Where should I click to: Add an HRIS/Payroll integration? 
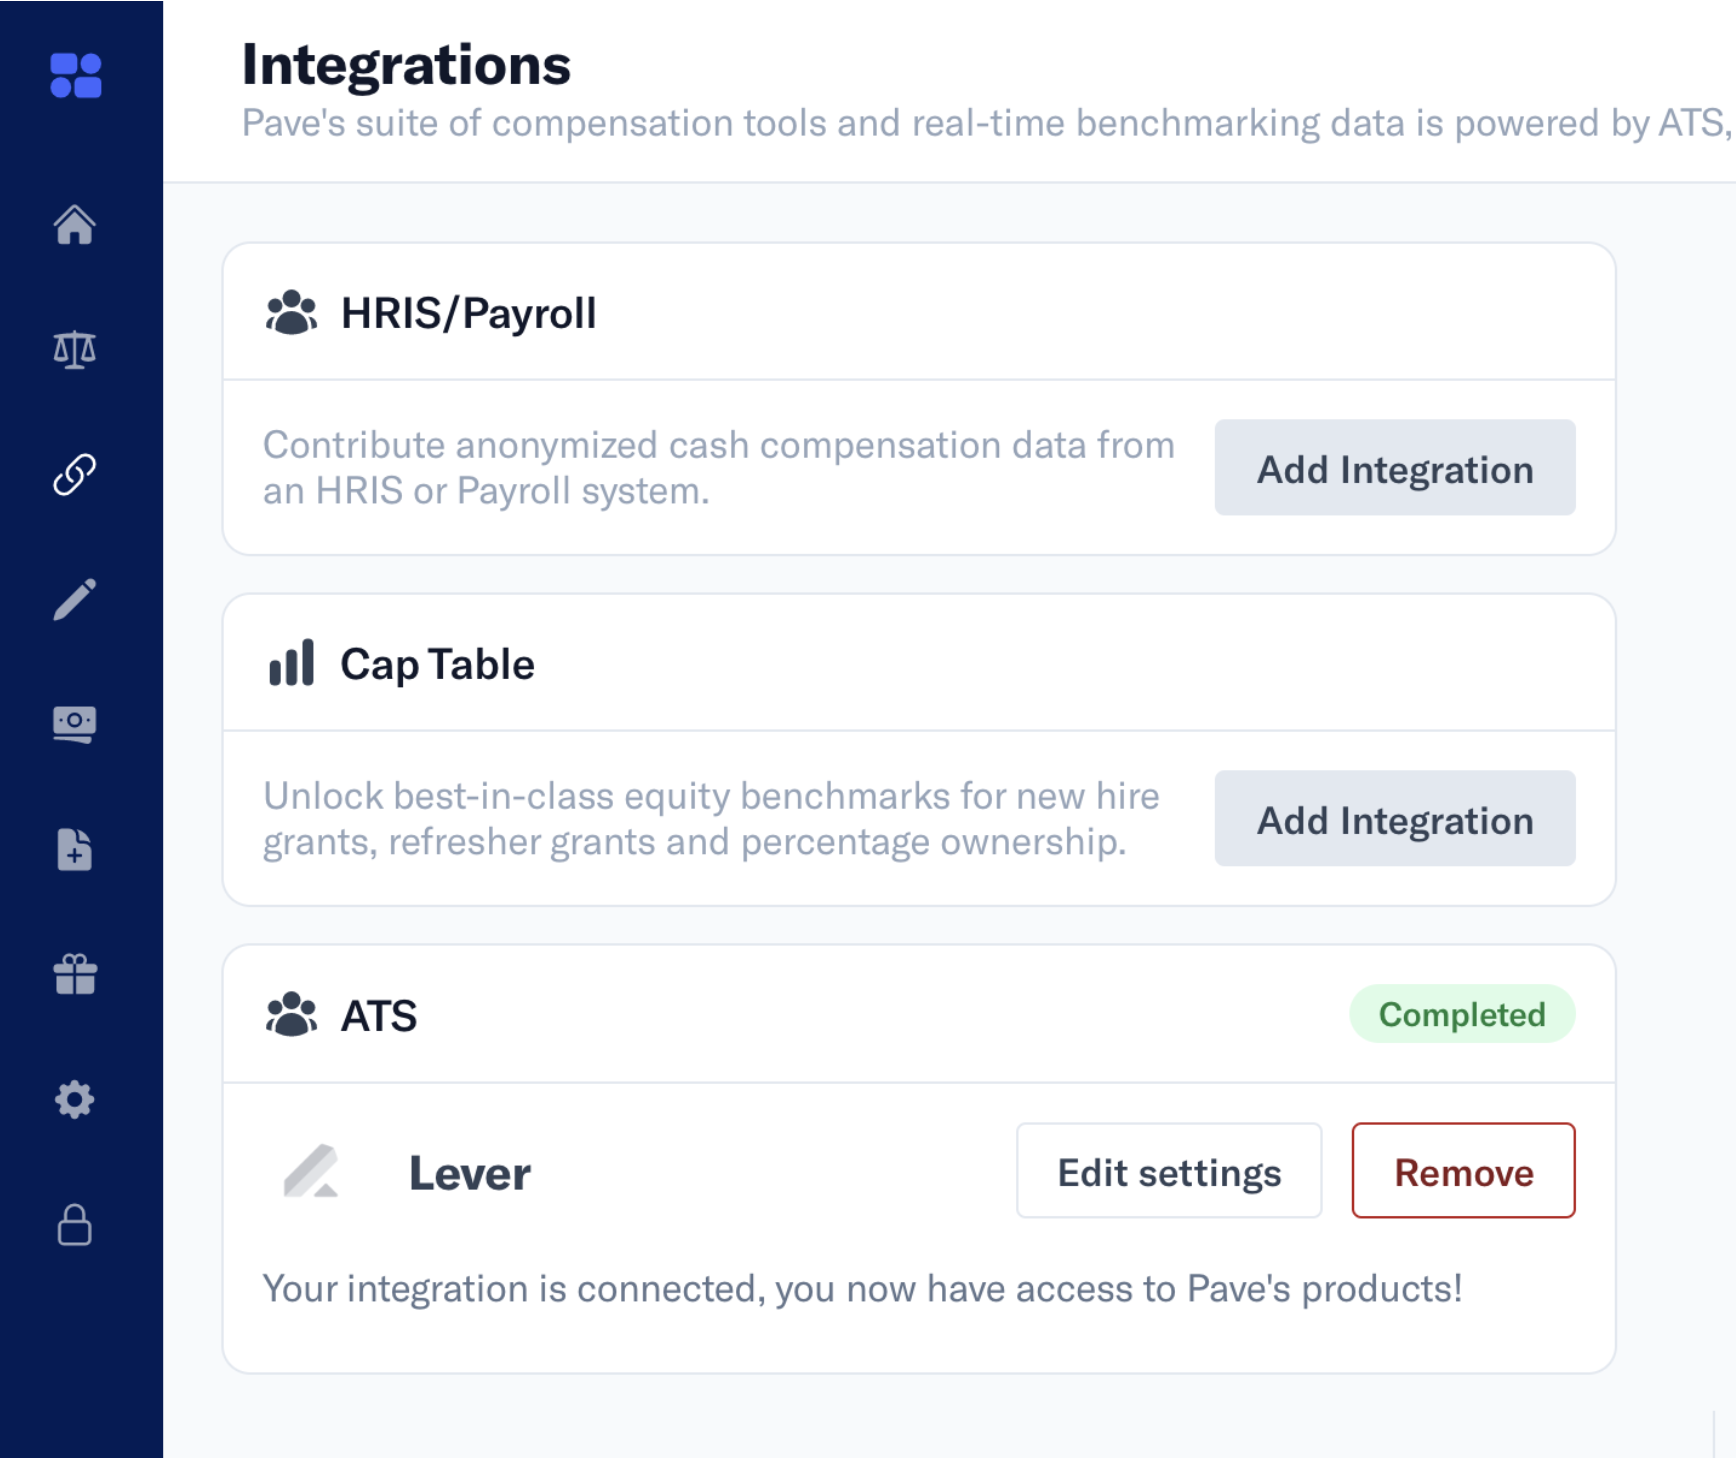pos(1394,468)
